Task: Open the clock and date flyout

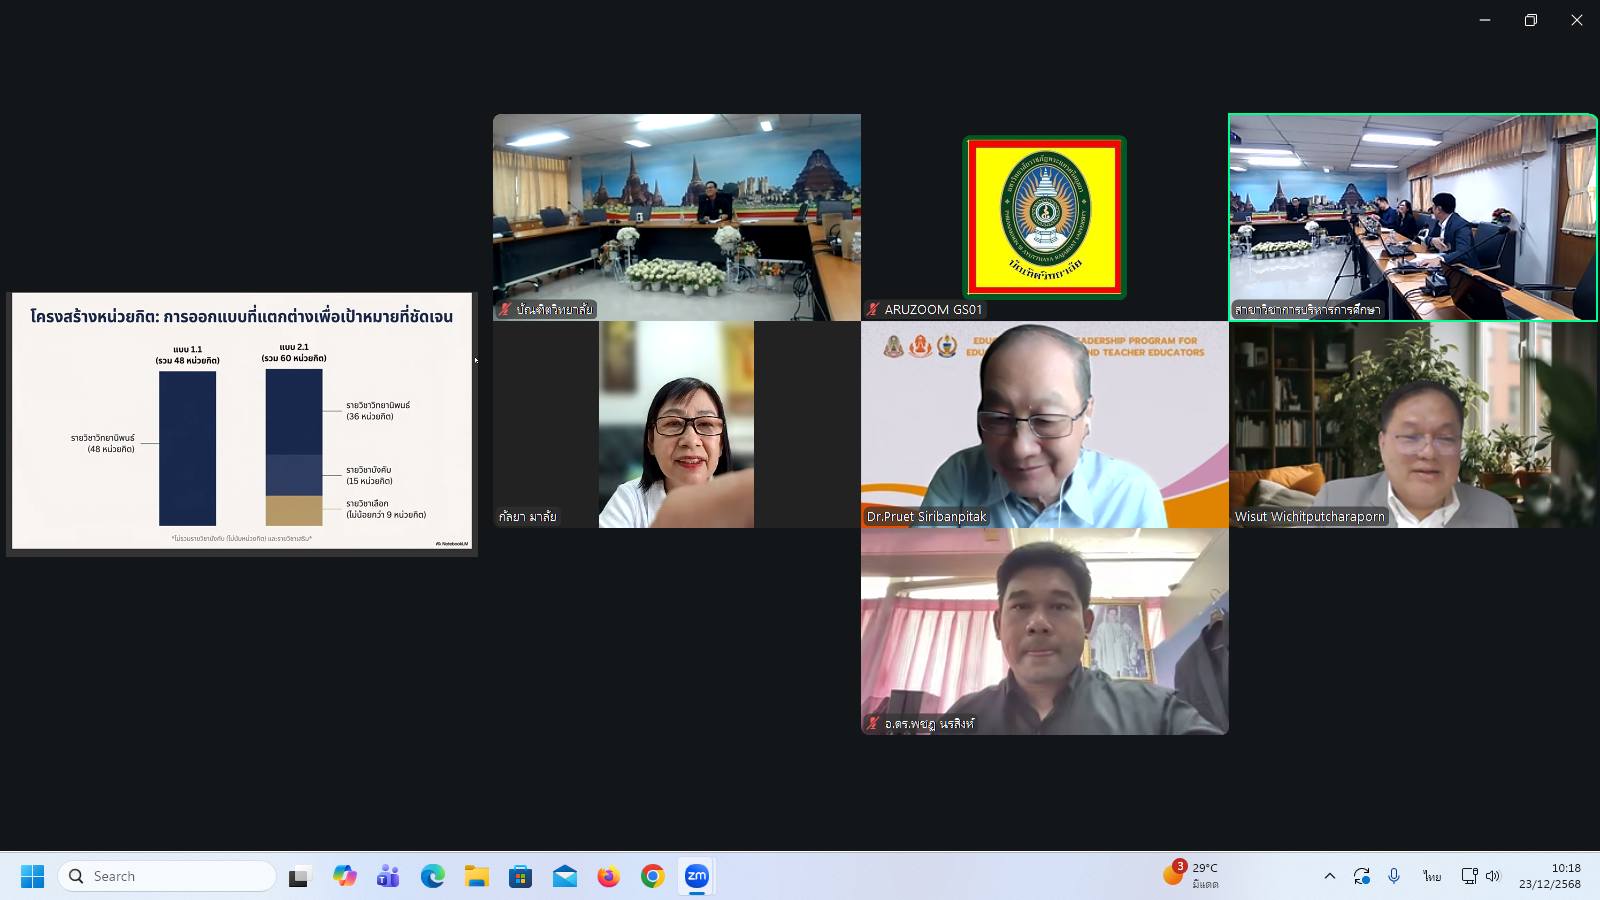Action: 1550,876
